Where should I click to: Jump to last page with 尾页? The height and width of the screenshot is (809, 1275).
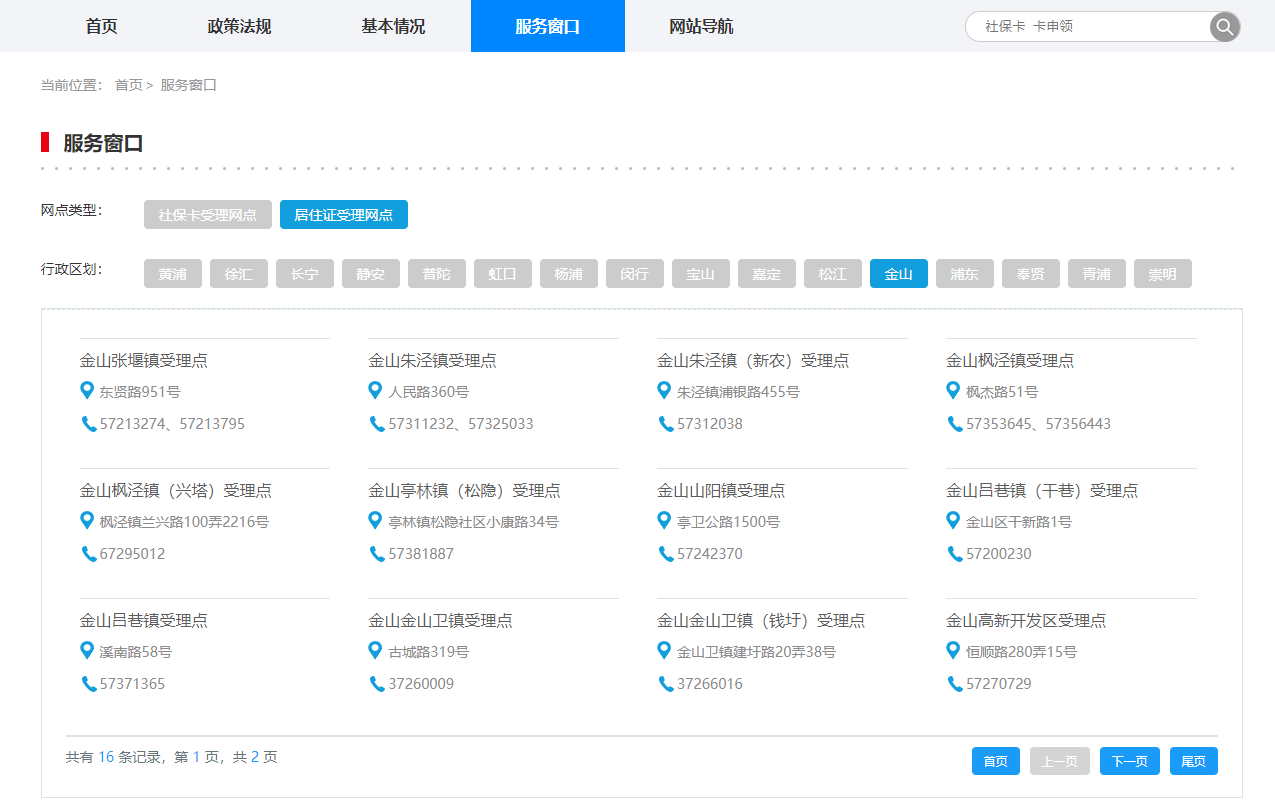coord(1194,761)
